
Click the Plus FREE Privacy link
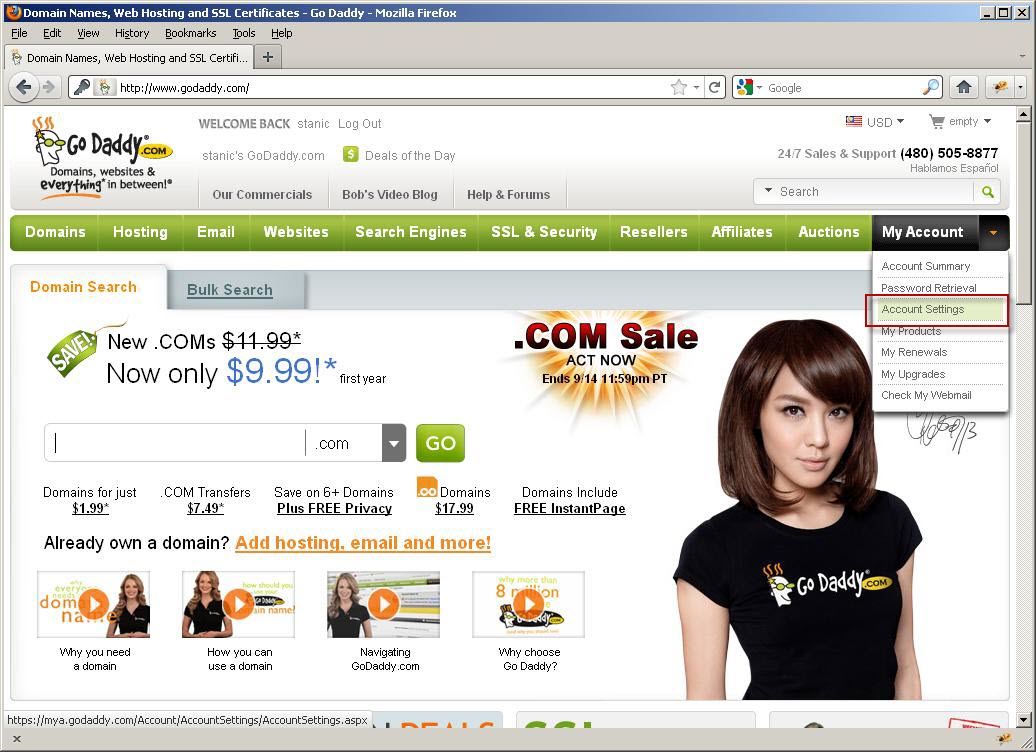click(334, 508)
